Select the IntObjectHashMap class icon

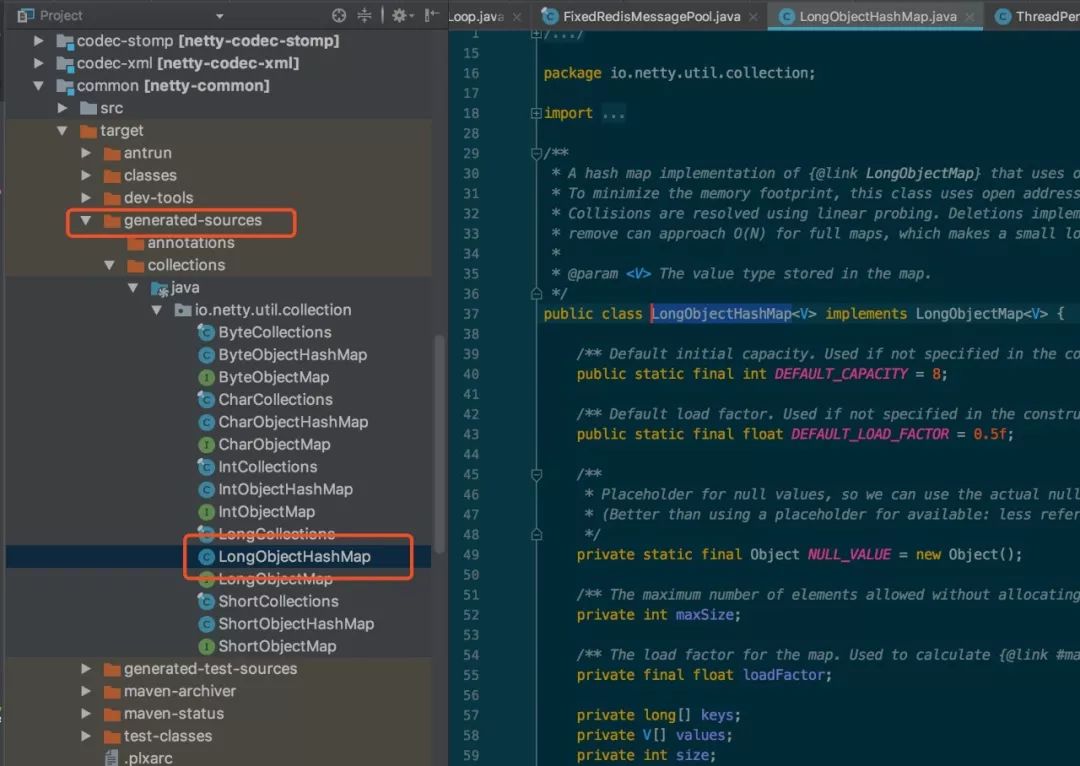(206, 490)
